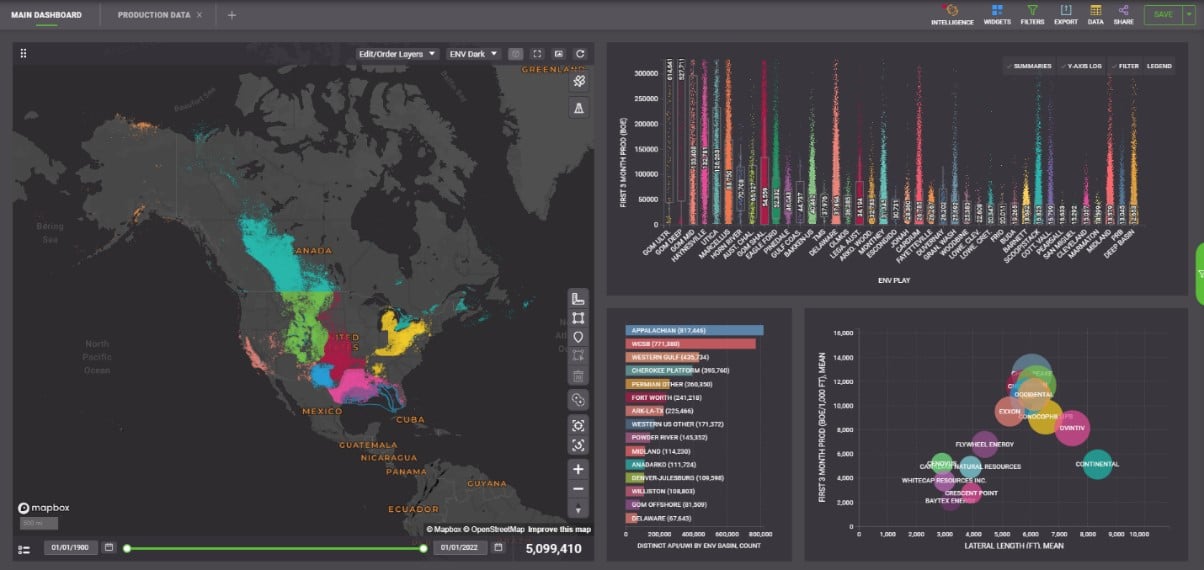Open the ENV Dark basemap dropdown
1204x570 pixels.
pos(472,54)
